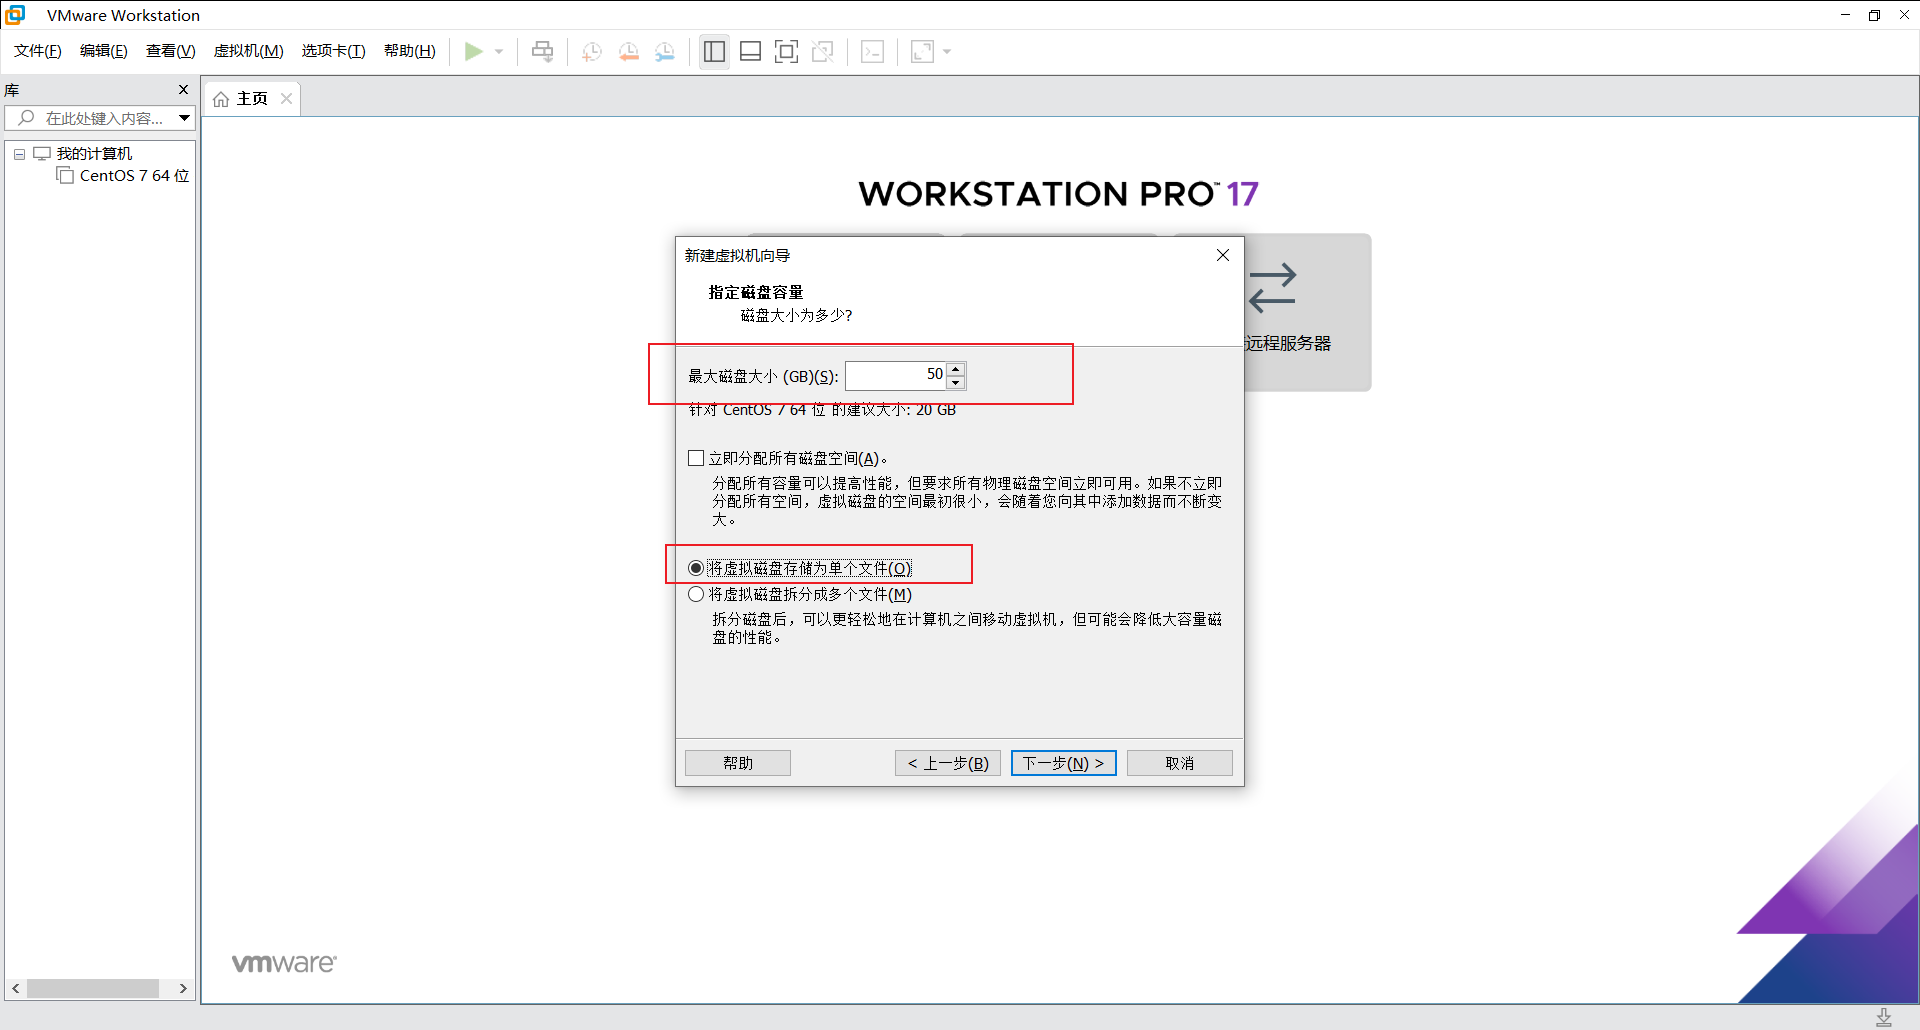Click the 帮助 button in the wizard
Image resolution: width=1920 pixels, height=1030 pixels.
click(738, 763)
